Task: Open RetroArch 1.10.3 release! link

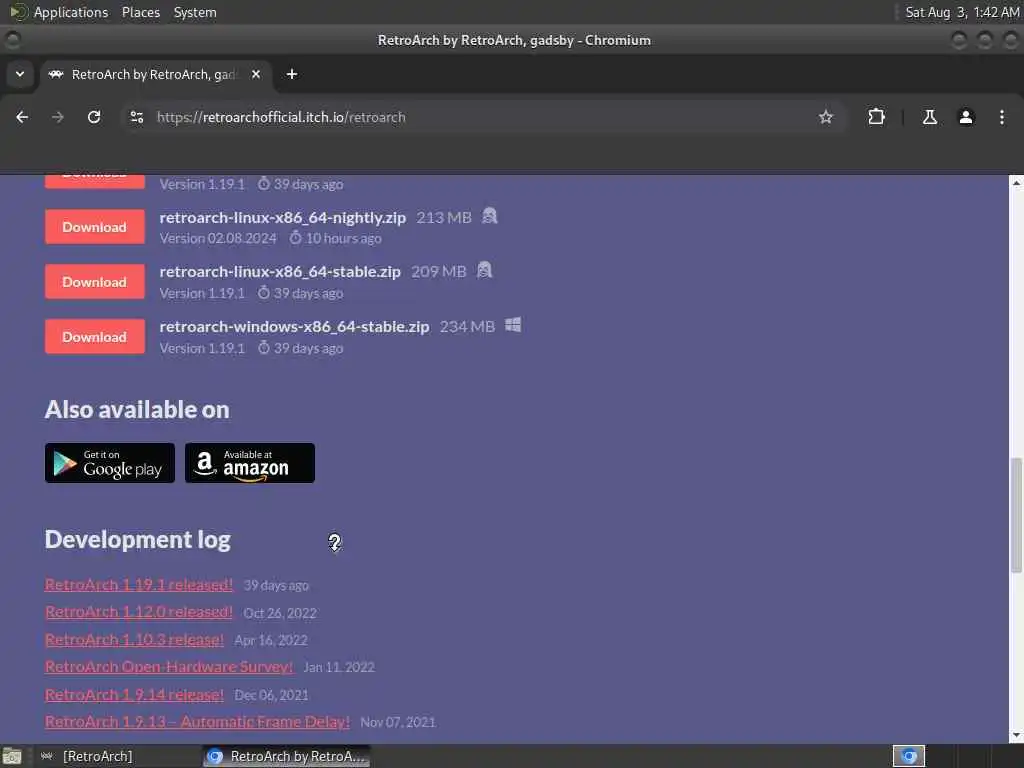Action: [135, 639]
